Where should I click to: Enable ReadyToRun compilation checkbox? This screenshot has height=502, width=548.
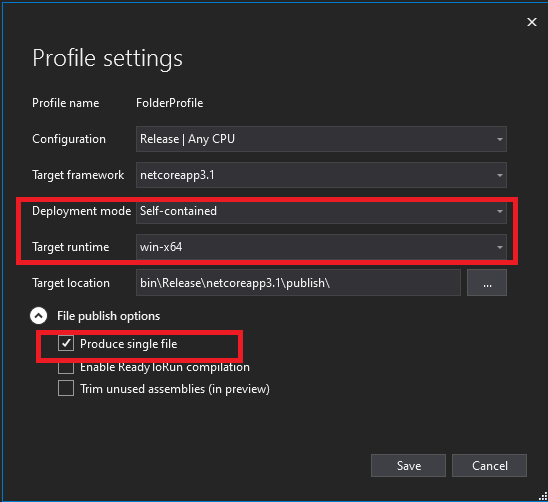(x=66, y=367)
